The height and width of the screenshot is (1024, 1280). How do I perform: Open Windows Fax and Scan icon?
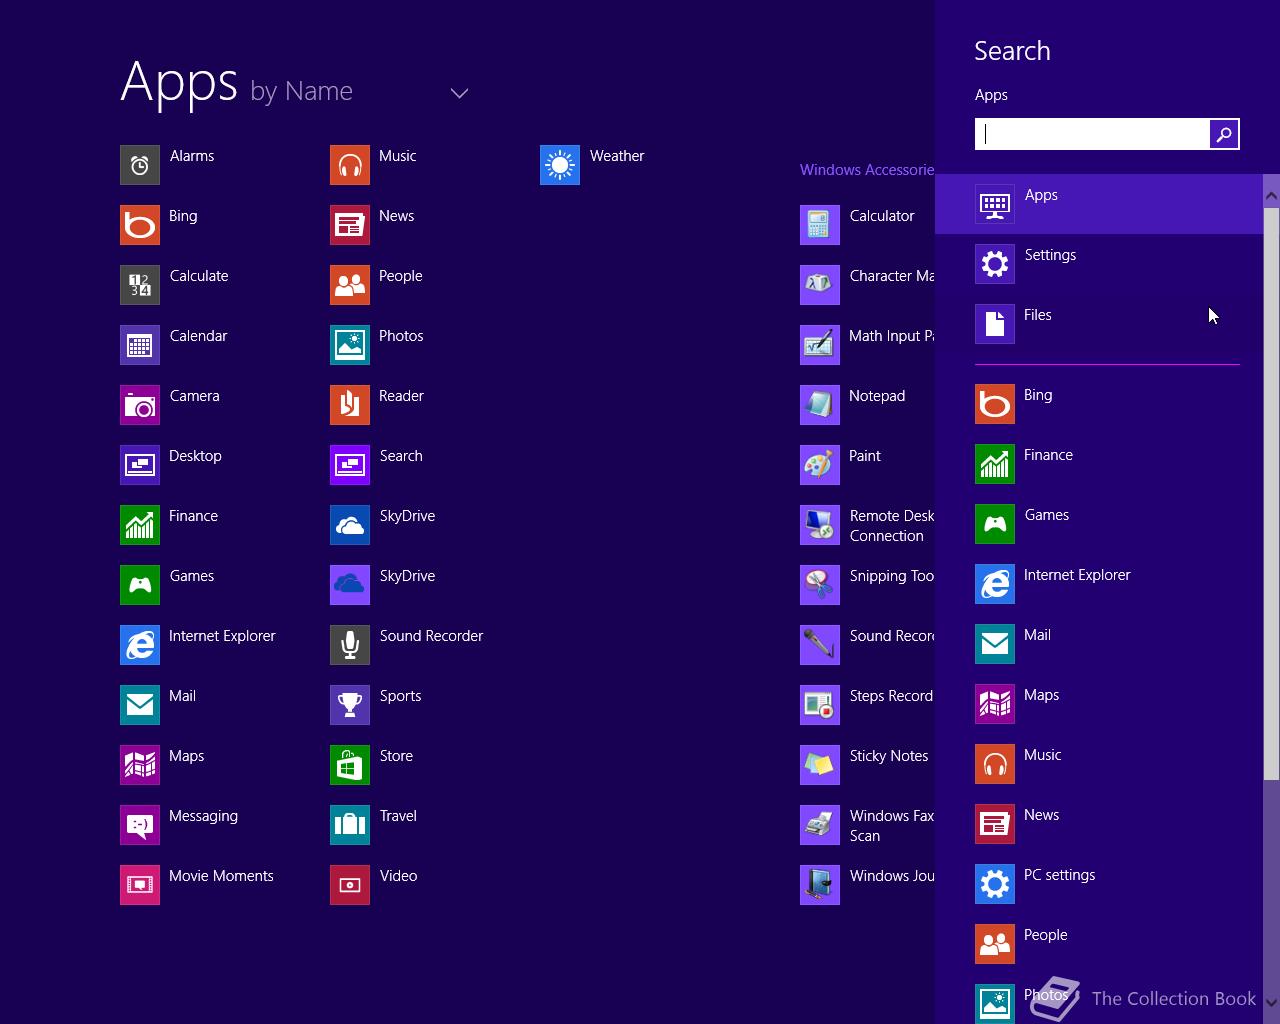(x=820, y=825)
